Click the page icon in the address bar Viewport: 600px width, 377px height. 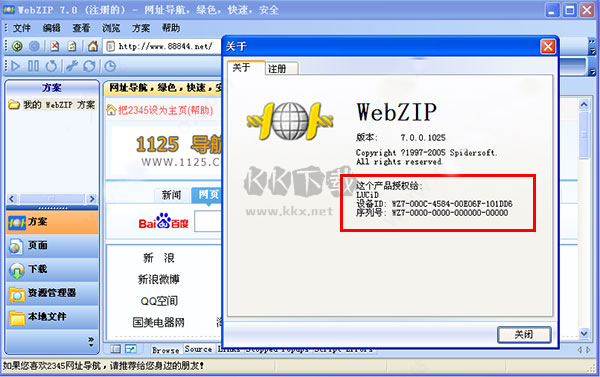(111, 47)
